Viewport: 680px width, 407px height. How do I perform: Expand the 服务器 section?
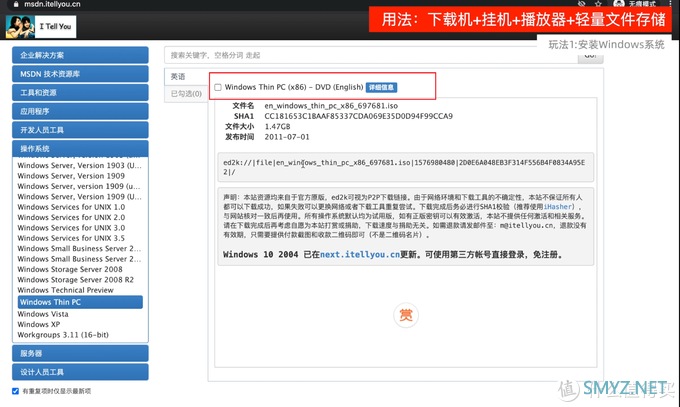click(x=80, y=353)
